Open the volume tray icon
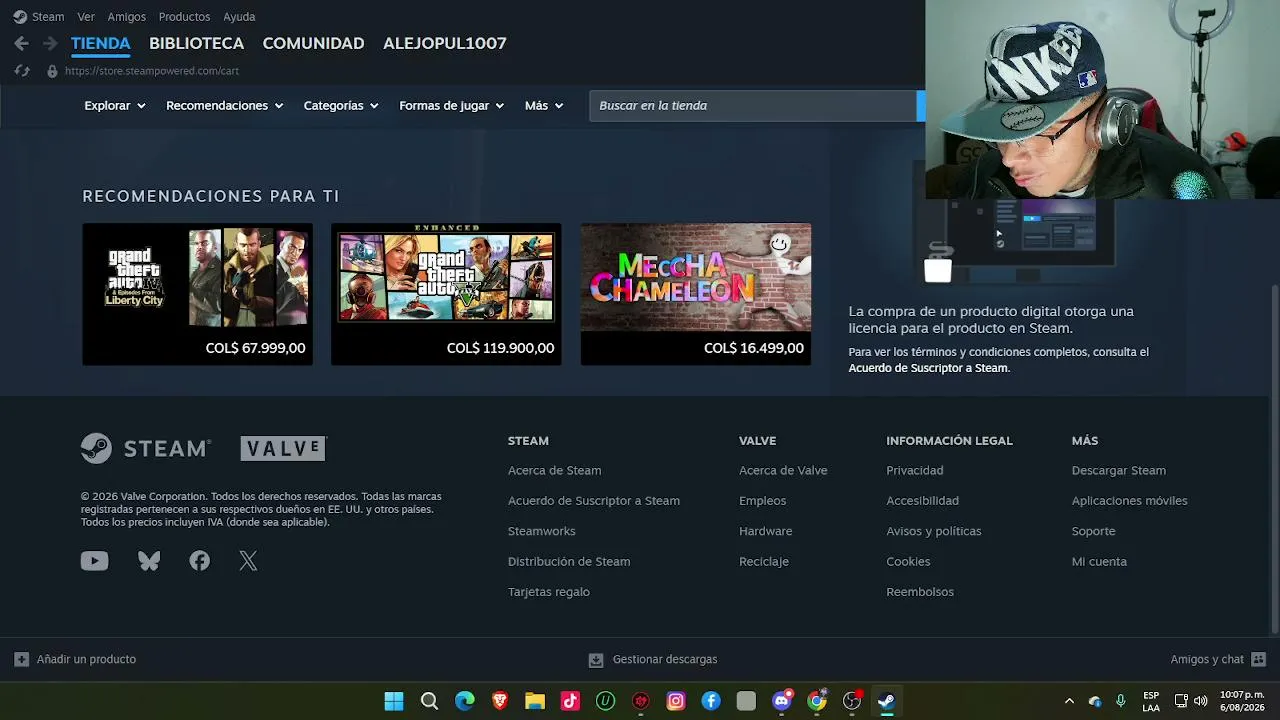 (x=1200, y=701)
